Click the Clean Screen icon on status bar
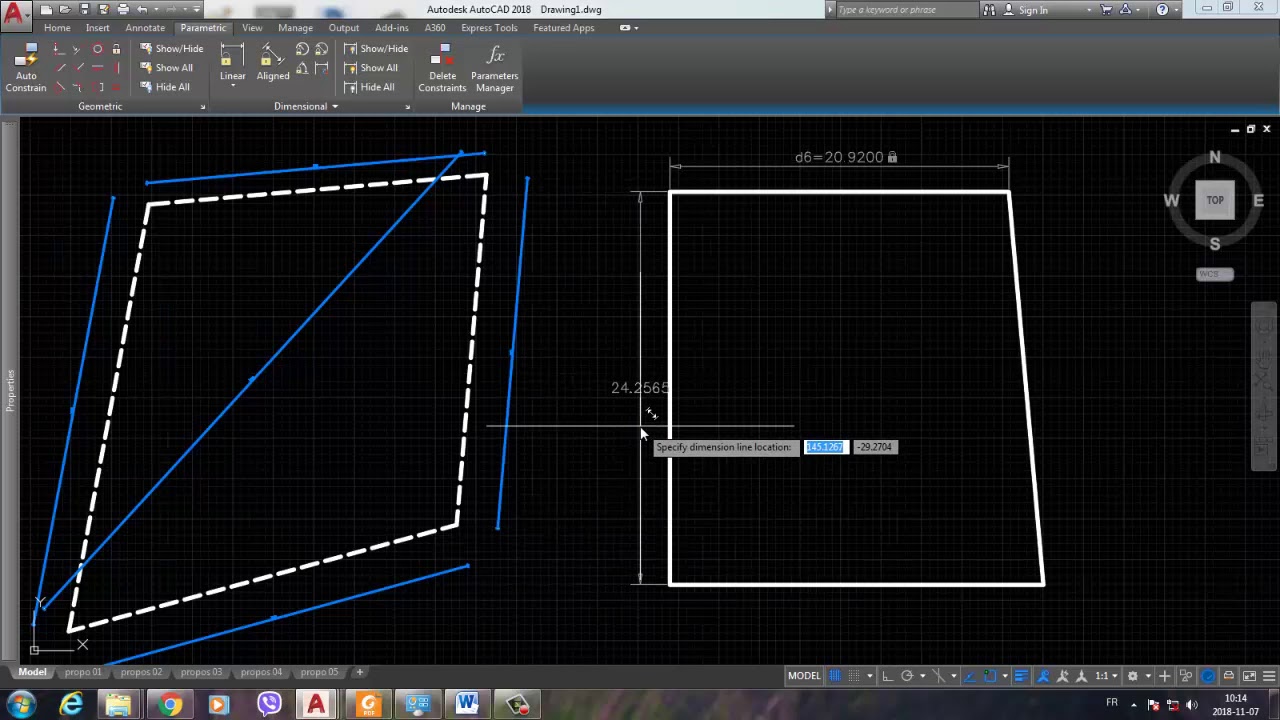 1249,676
